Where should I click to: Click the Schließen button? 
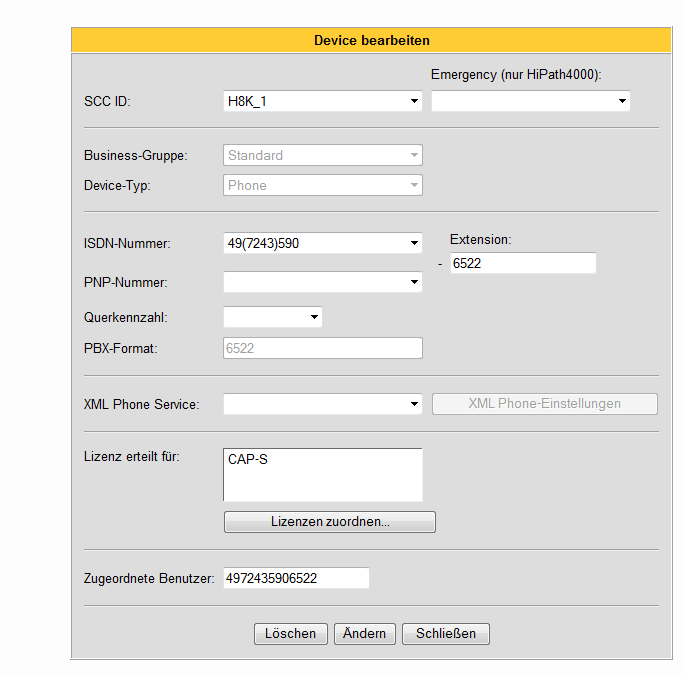(x=446, y=634)
